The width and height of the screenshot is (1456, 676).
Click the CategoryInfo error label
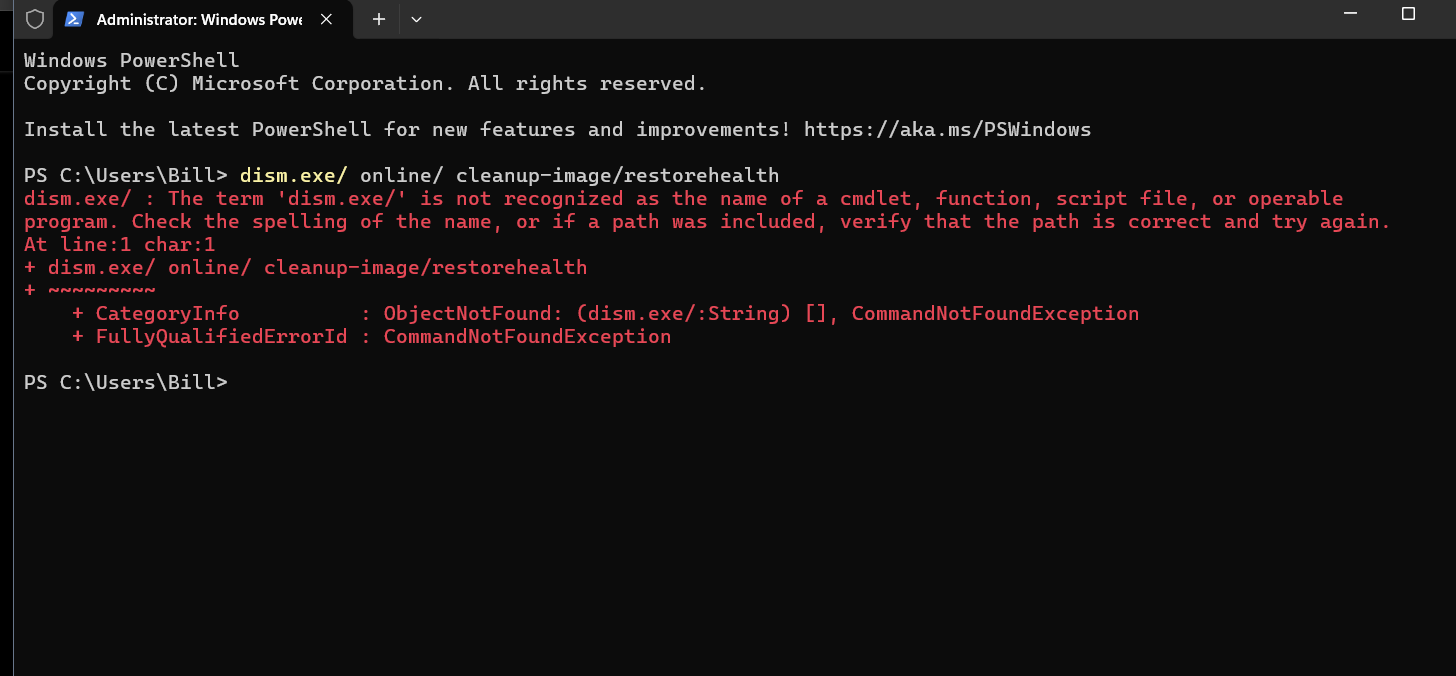(x=167, y=313)
